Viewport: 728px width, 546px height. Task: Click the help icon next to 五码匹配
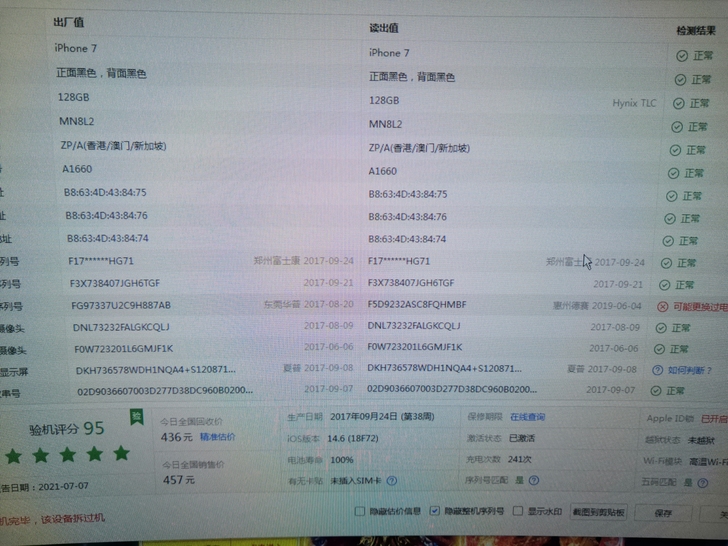point(702,483)
